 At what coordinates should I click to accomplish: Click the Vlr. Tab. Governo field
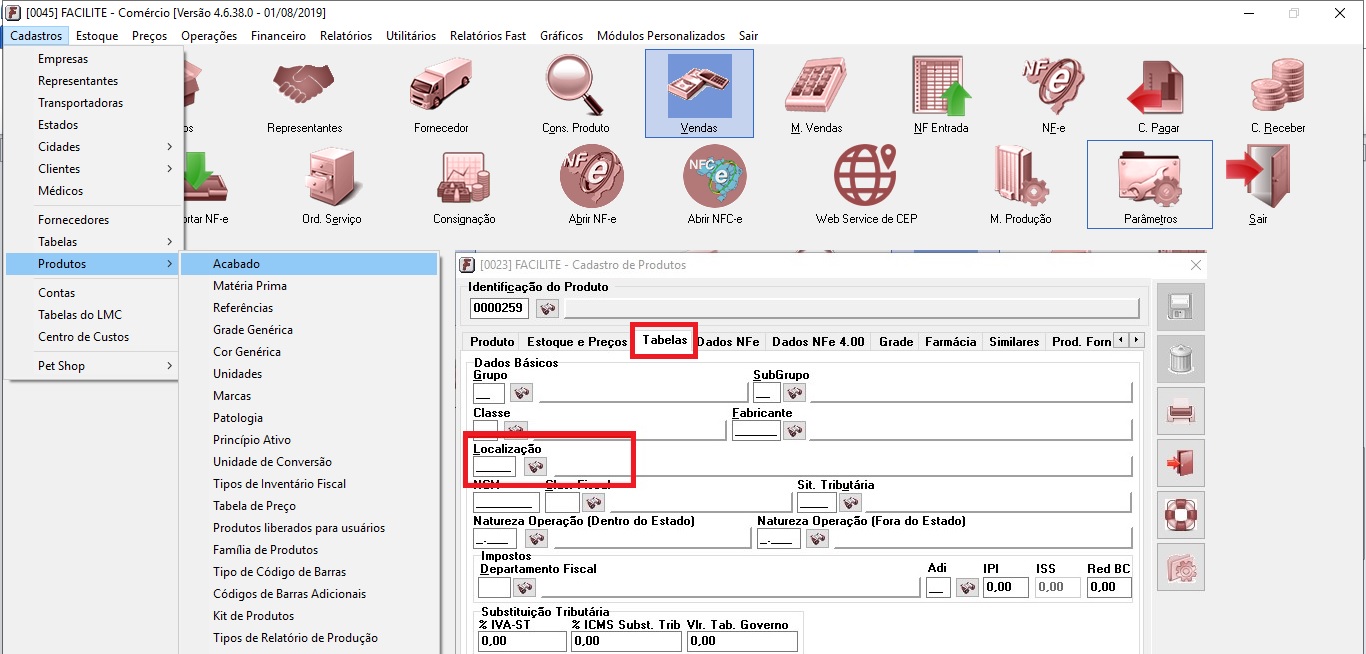[742, 641]
